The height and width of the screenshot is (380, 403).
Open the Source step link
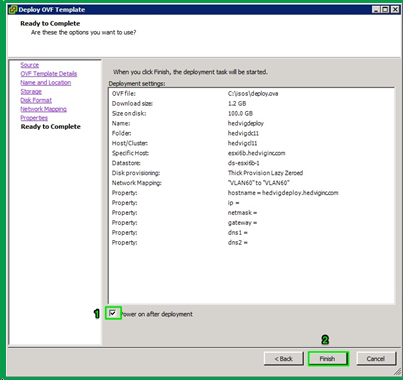point(30,65)
